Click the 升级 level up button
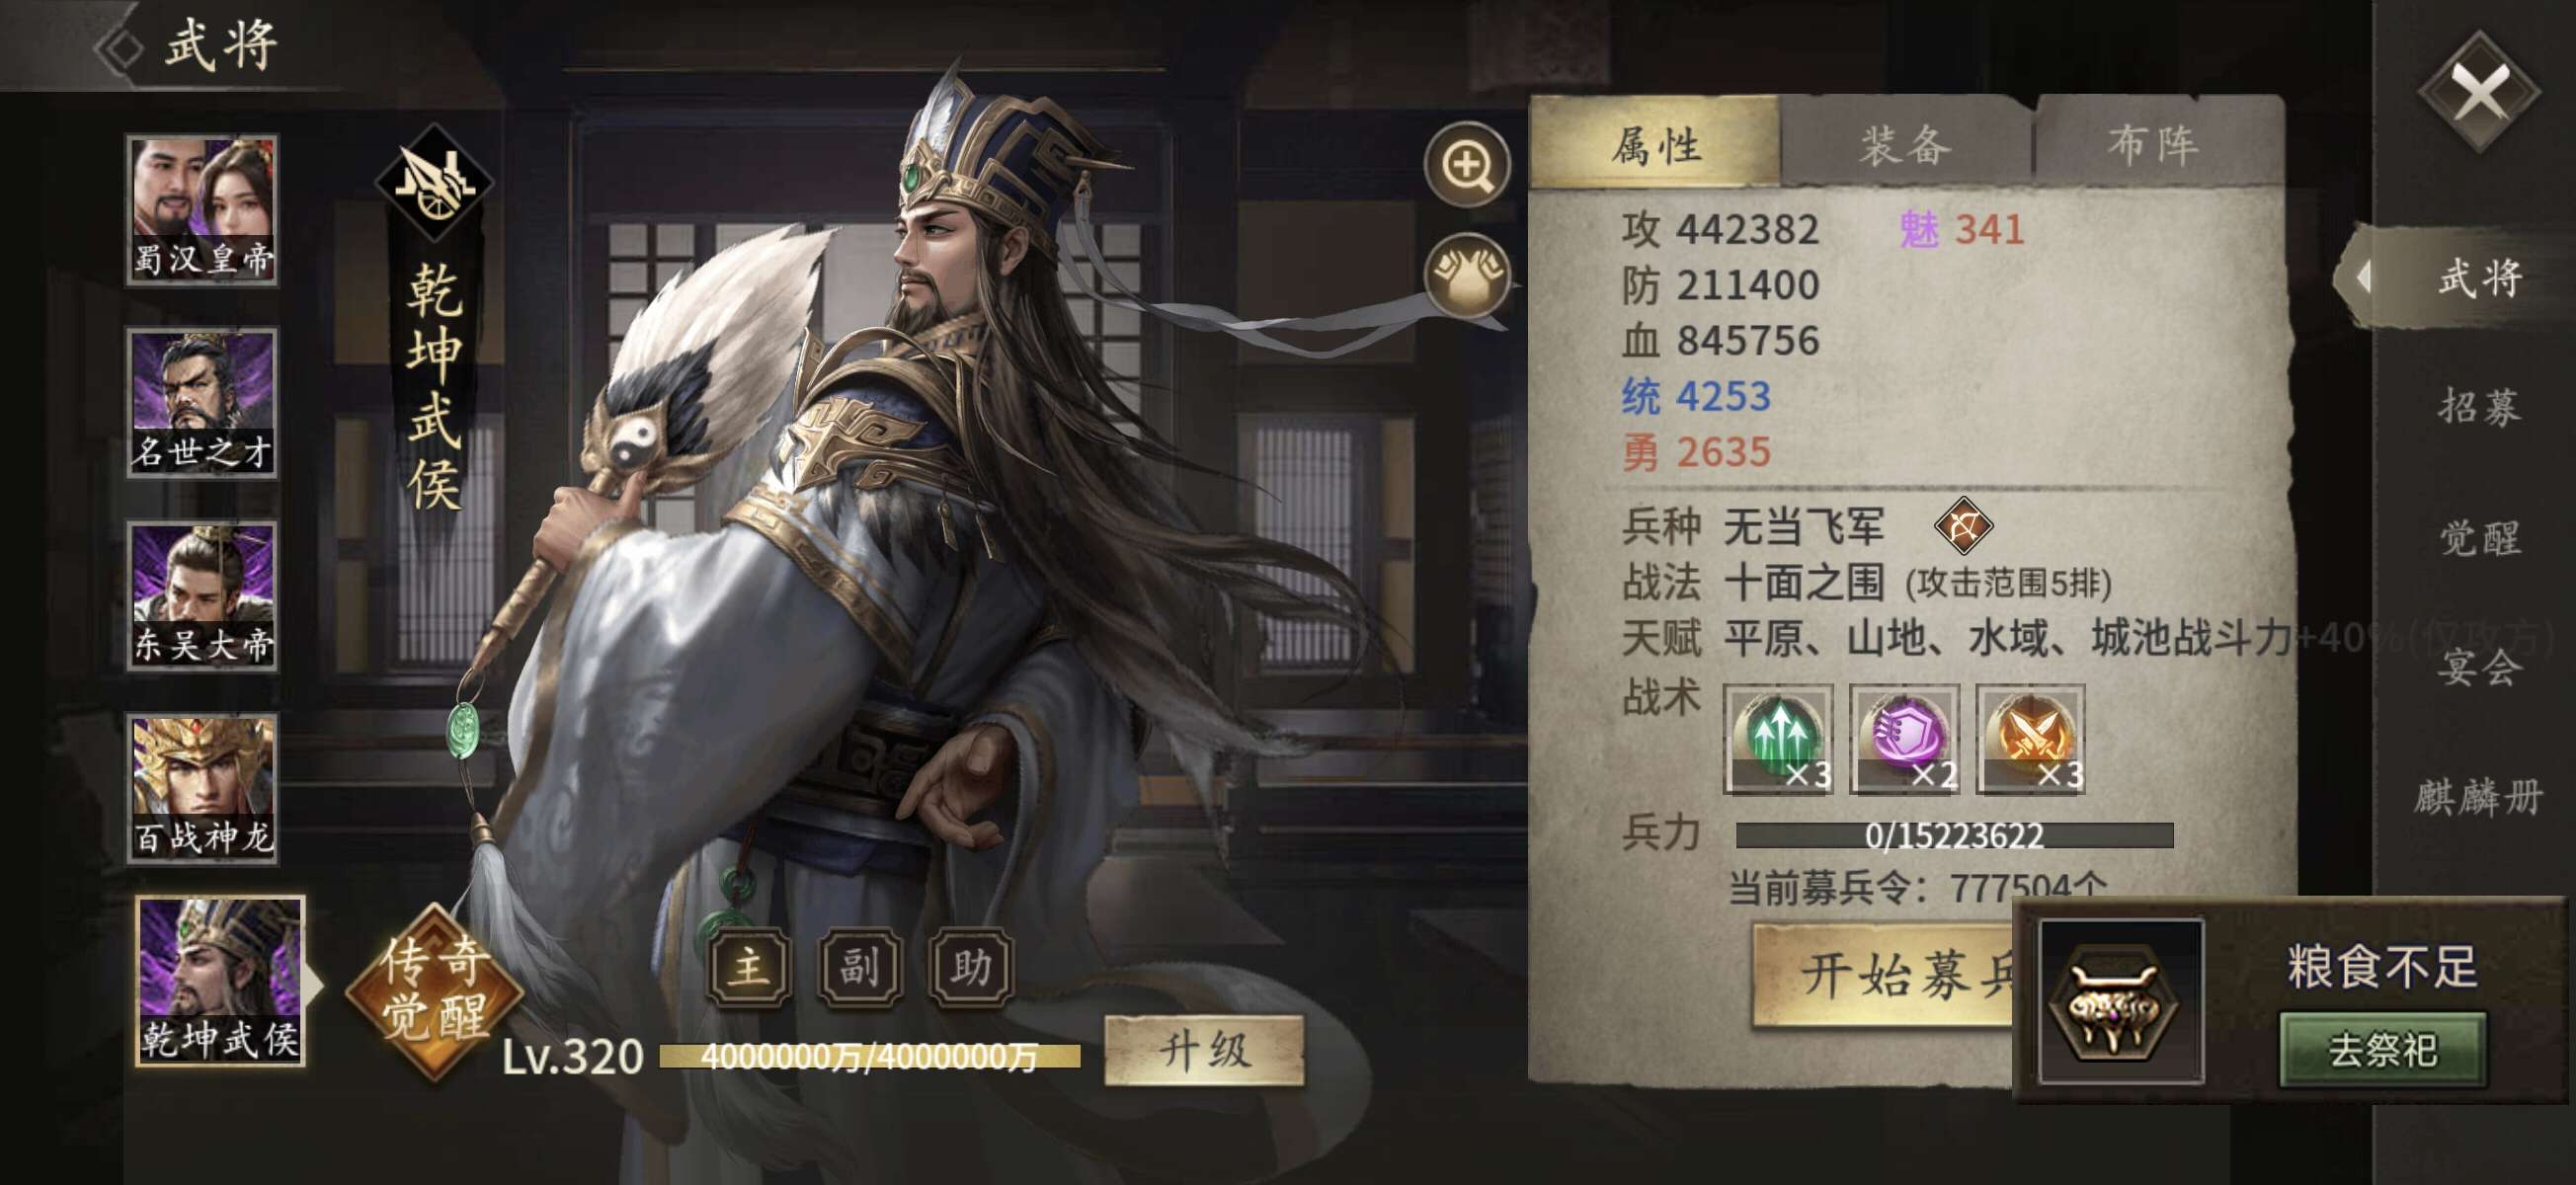 pos(1204,1051)
